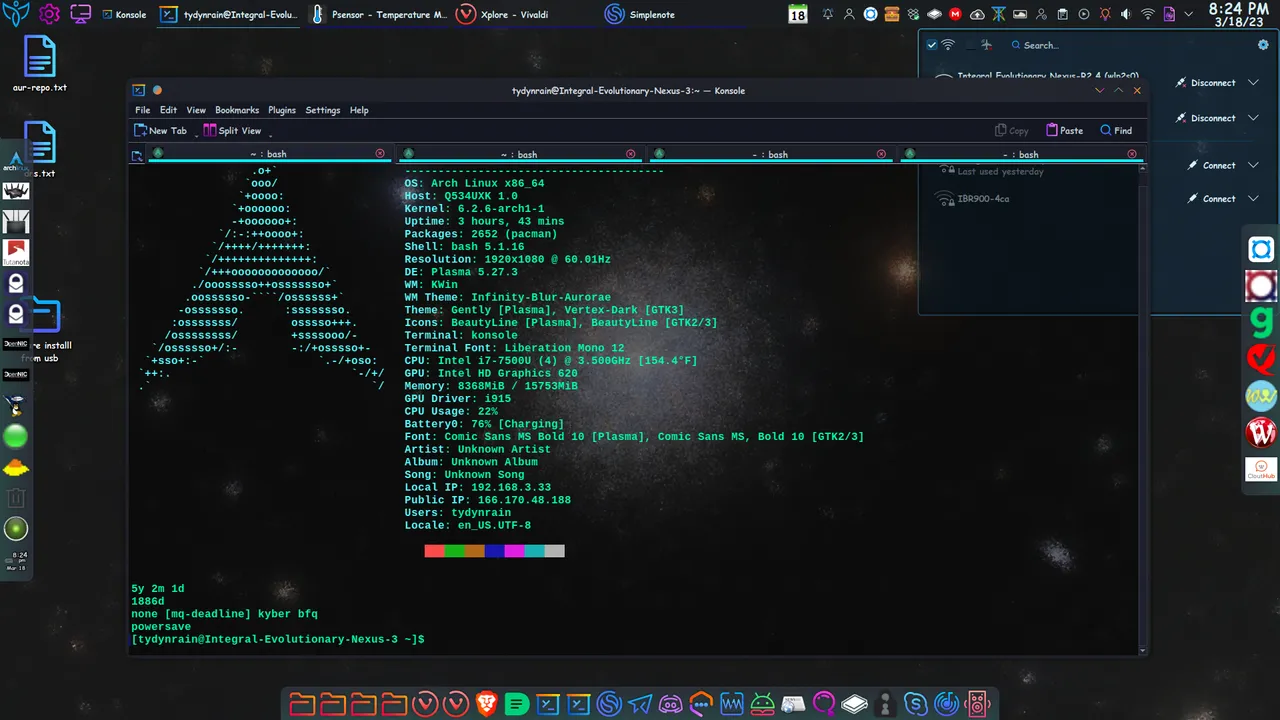The width and height of the screenshot is (1280, 720).
Task: Disconnect the Integral Evolutionary Nexus-R2.4 network
Action: point(1205,82)
